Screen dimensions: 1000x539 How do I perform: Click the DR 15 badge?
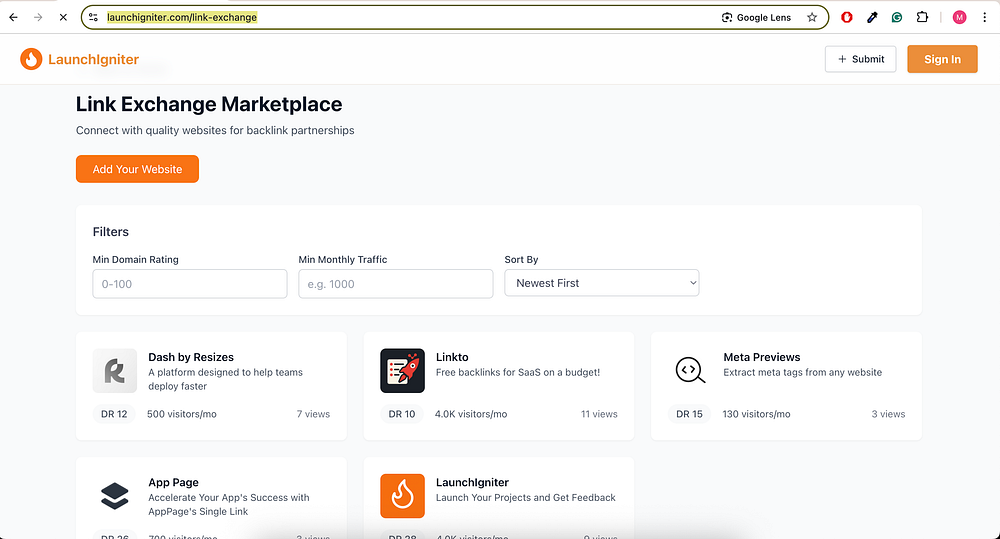[689, 414]
